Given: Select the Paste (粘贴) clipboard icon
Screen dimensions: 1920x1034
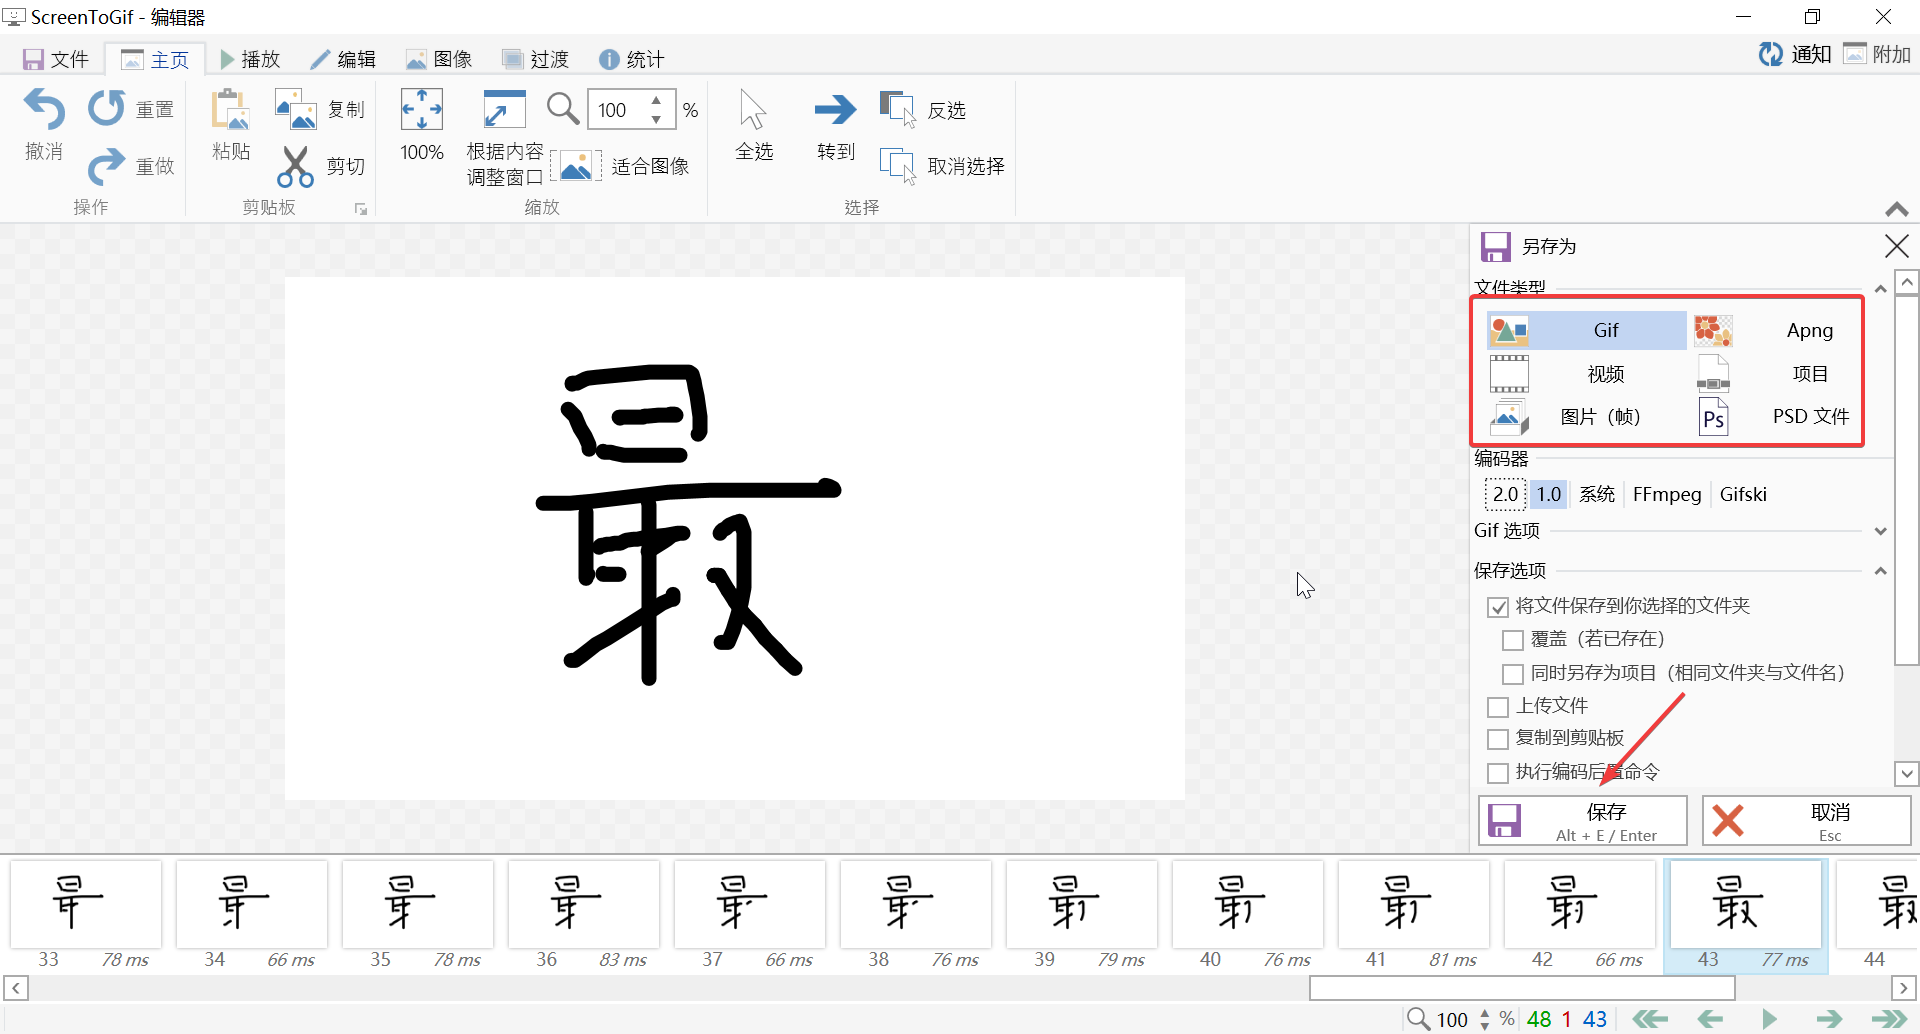Looking at the screenshot, I should click(229, 110).
